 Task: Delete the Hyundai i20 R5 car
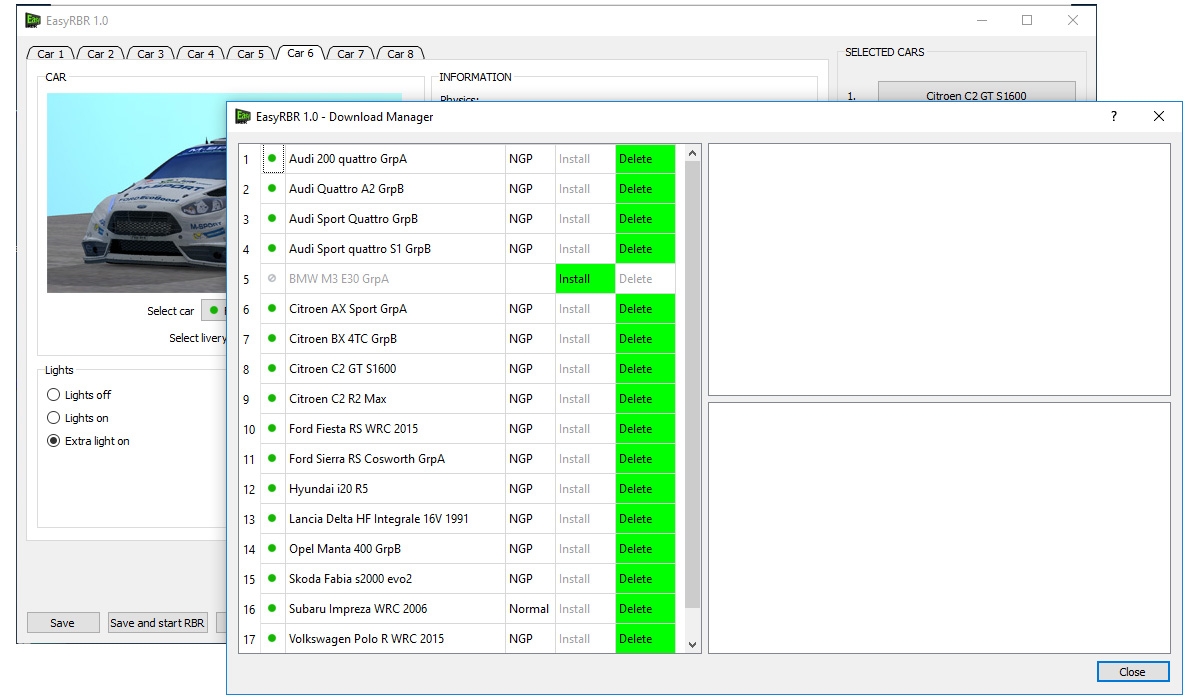(645, 489)
